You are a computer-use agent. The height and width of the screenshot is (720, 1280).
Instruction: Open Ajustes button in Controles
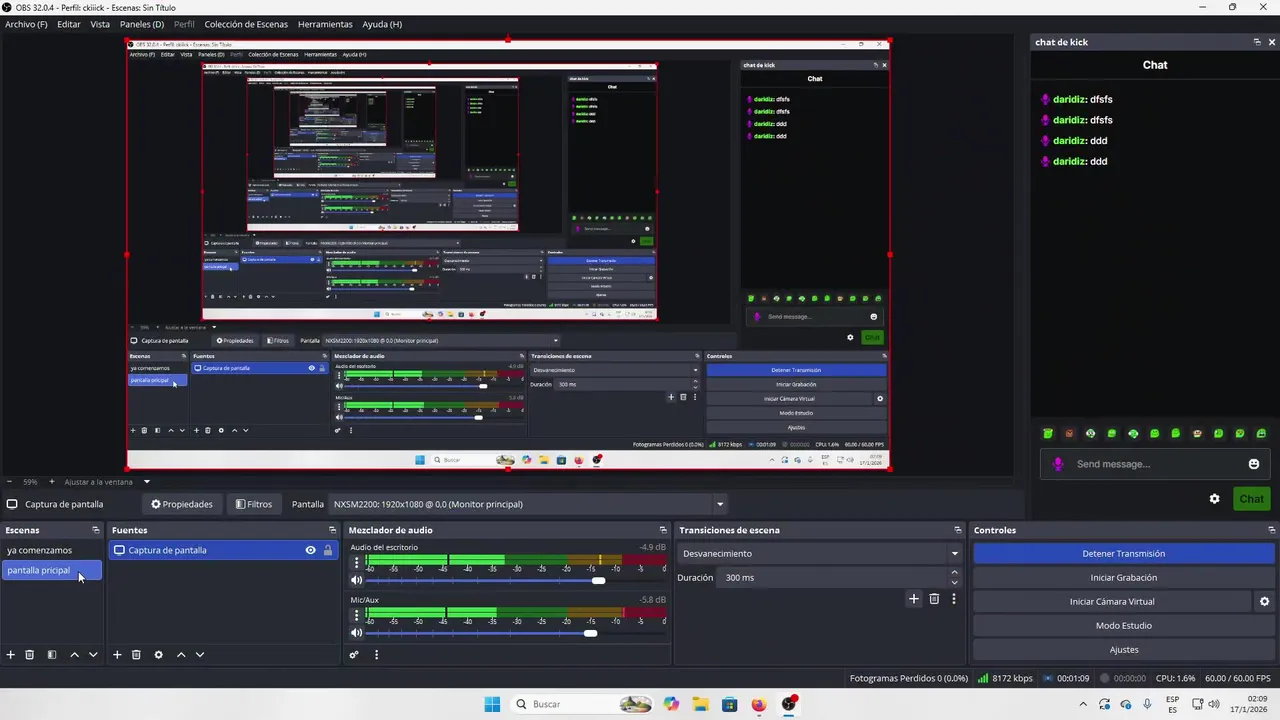click(1124, 650)
